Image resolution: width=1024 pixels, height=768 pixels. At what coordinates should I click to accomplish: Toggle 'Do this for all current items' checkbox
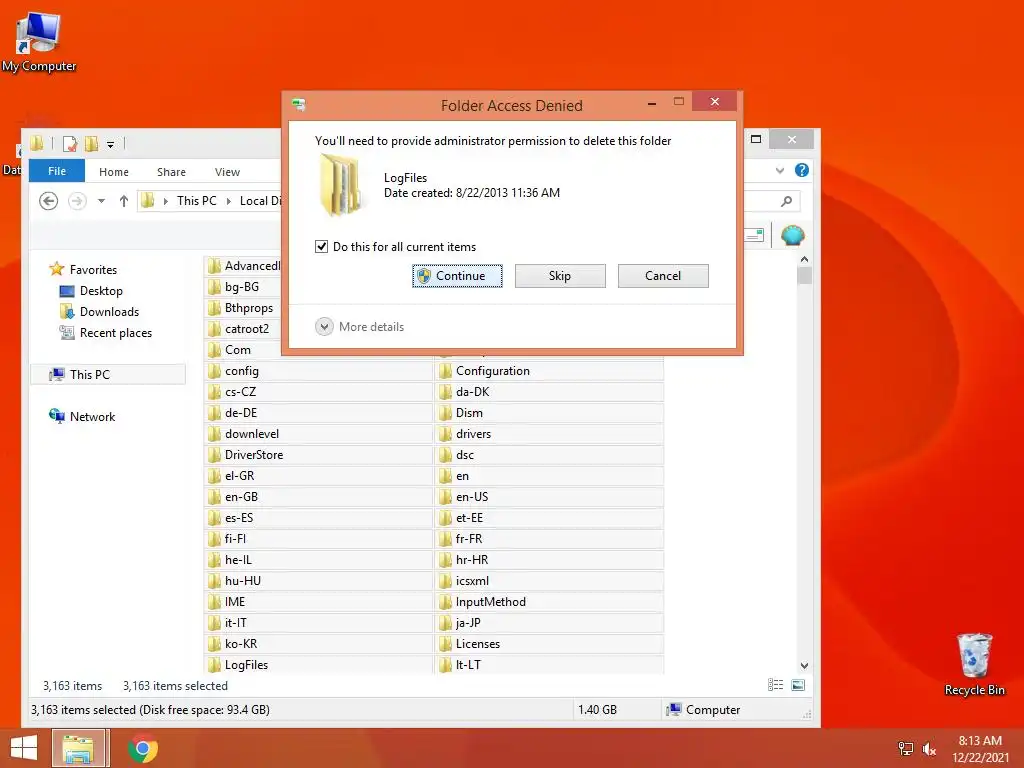[321, 246]
